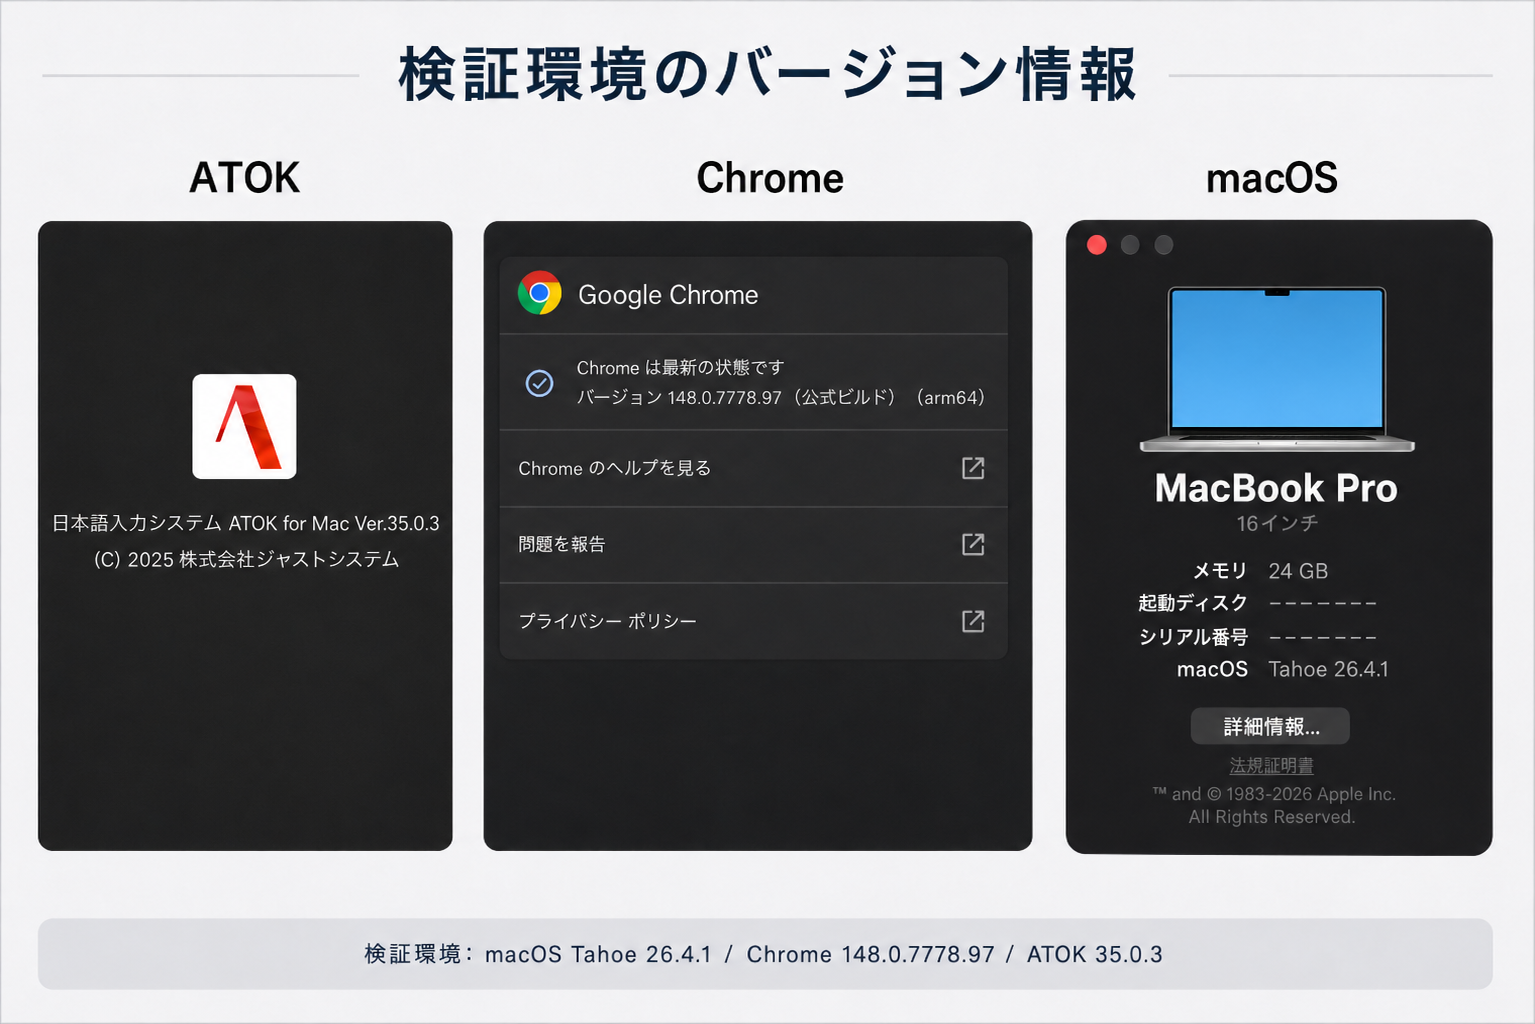Click the grey zoom dot in macOS window
The height and width of the screenshot is (1024, 1535).
pos(1164,245)
